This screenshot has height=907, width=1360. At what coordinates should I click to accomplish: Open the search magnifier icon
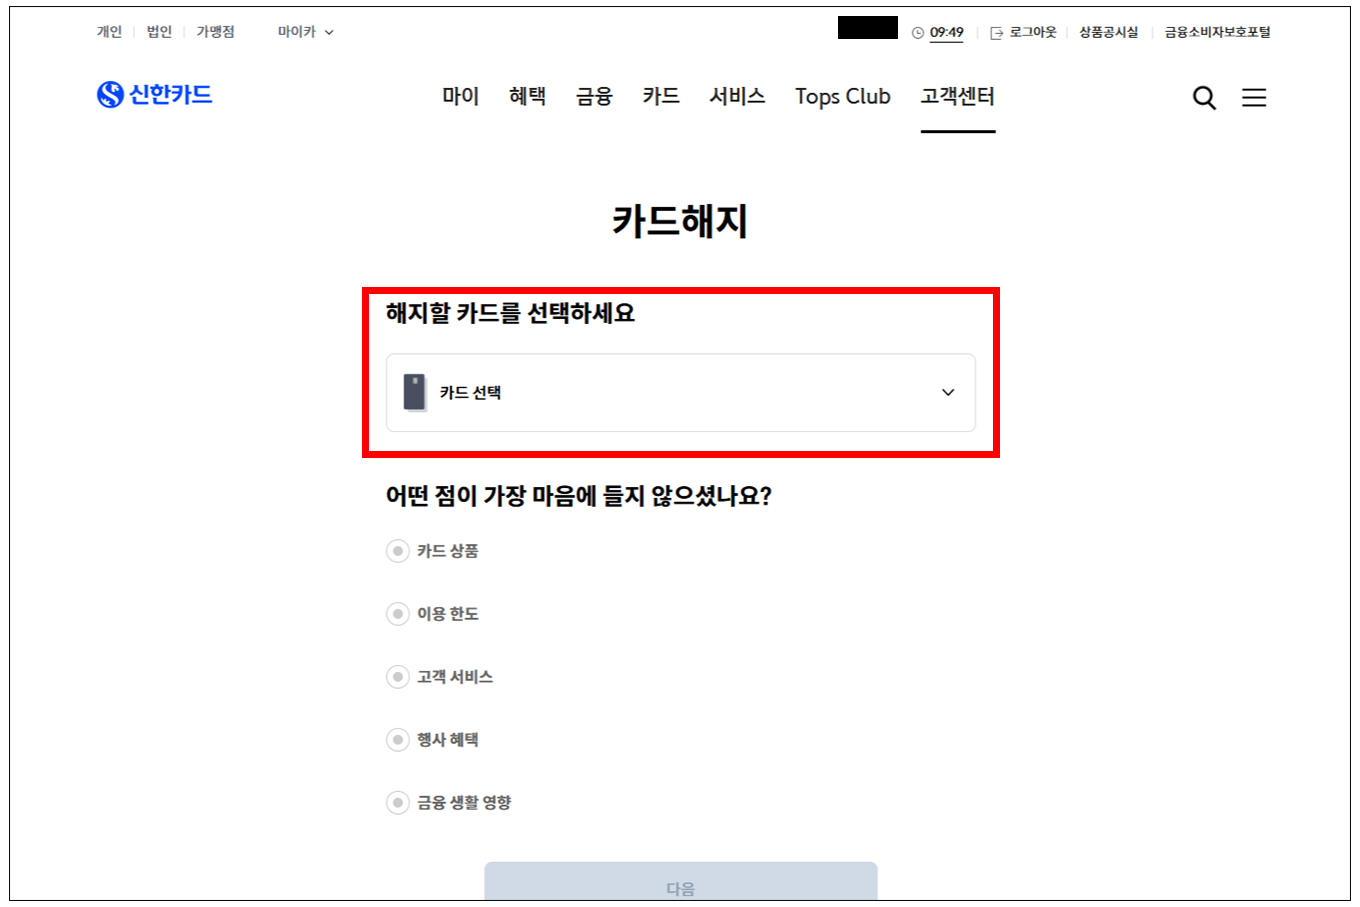(1204, 97)
